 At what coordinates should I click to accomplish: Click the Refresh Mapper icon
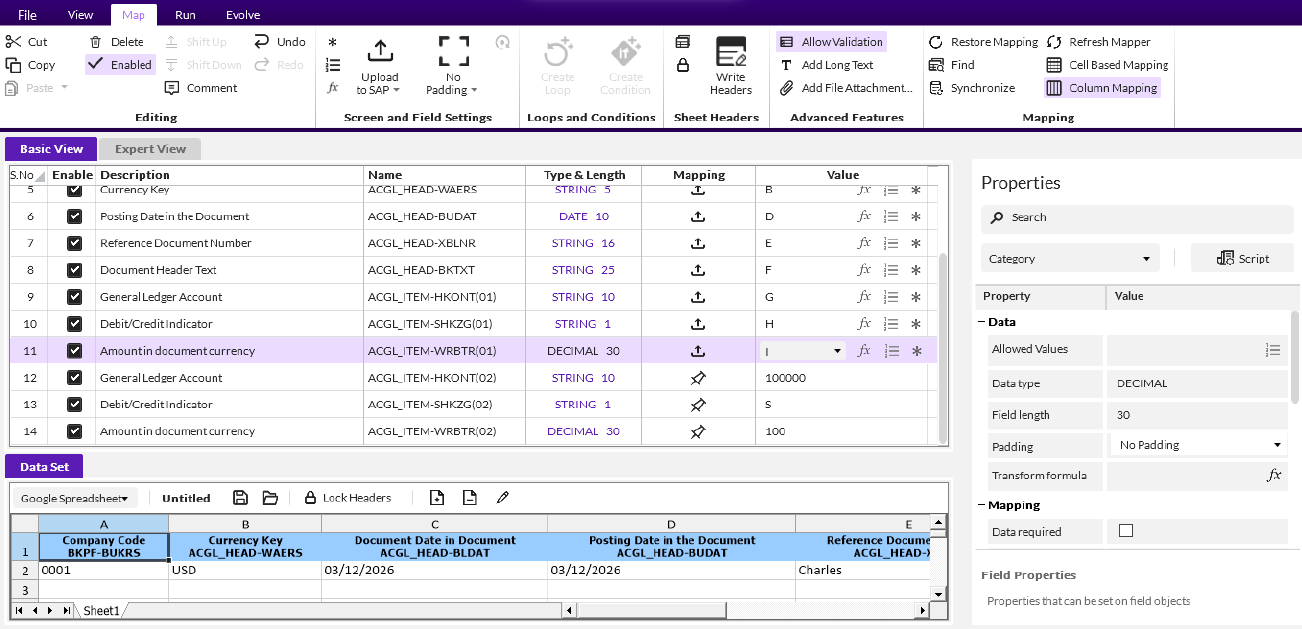pyautogui.click(x=1054, y=42)
